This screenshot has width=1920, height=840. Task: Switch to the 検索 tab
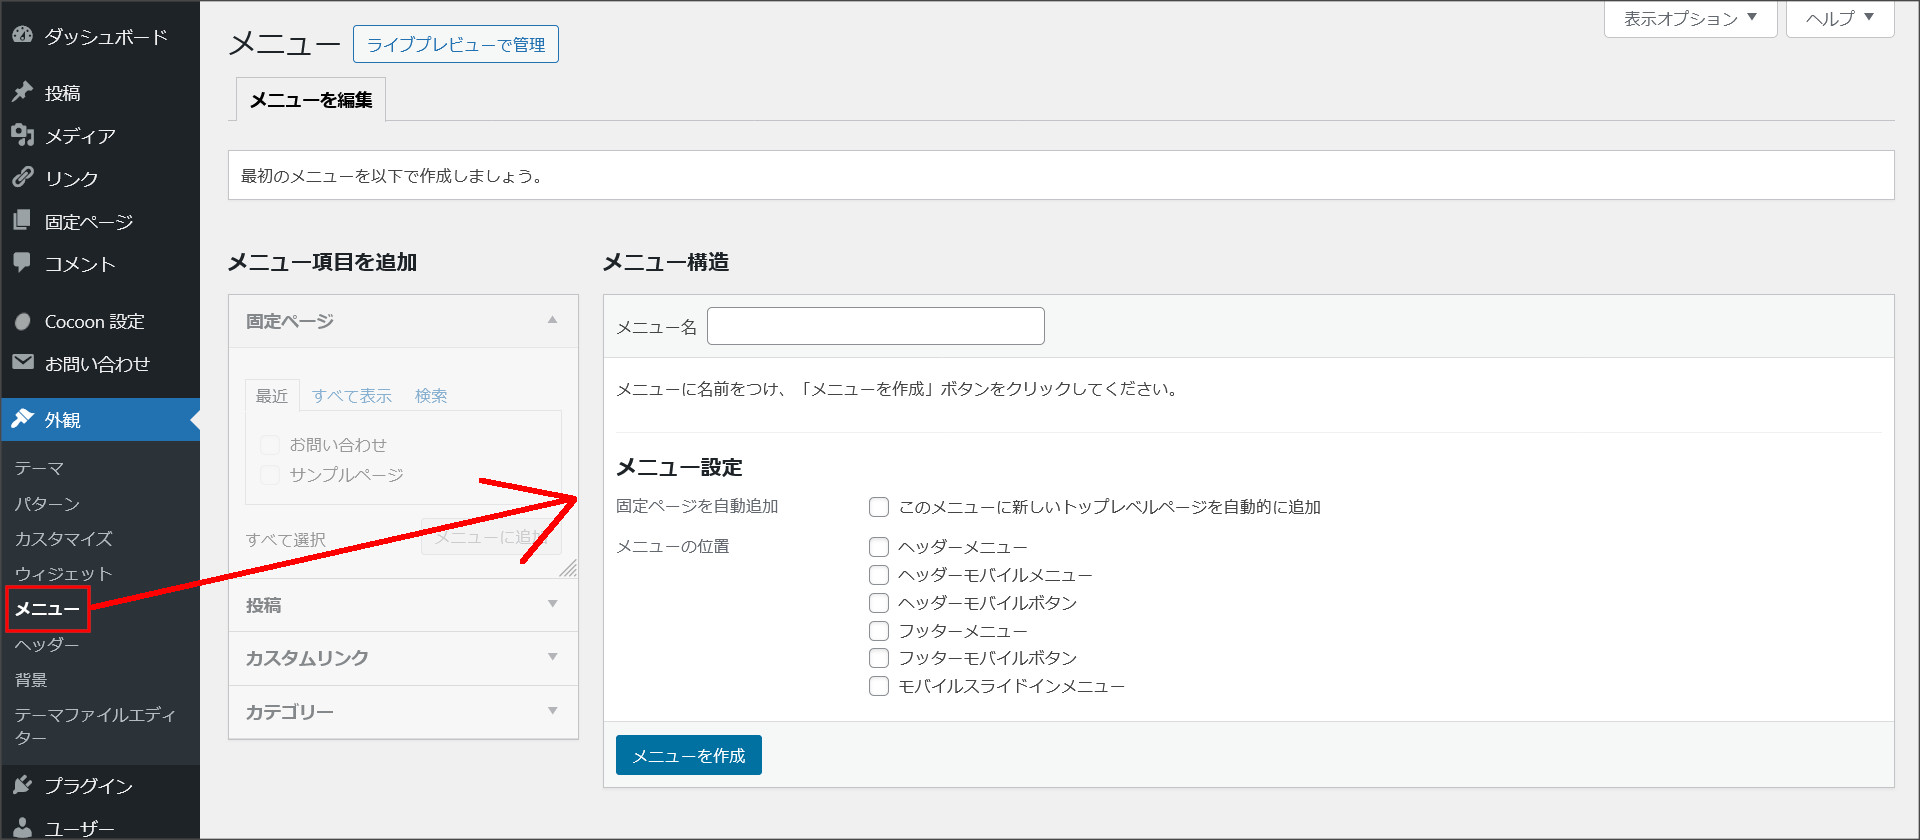pos(431,396)
